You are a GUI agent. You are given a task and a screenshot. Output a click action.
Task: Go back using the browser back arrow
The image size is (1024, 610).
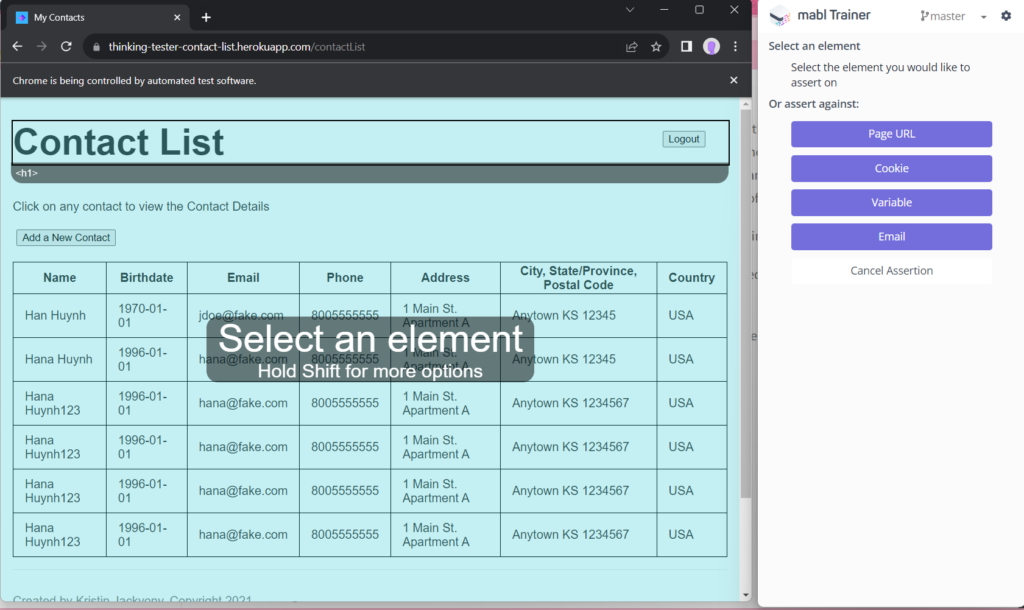17,47
